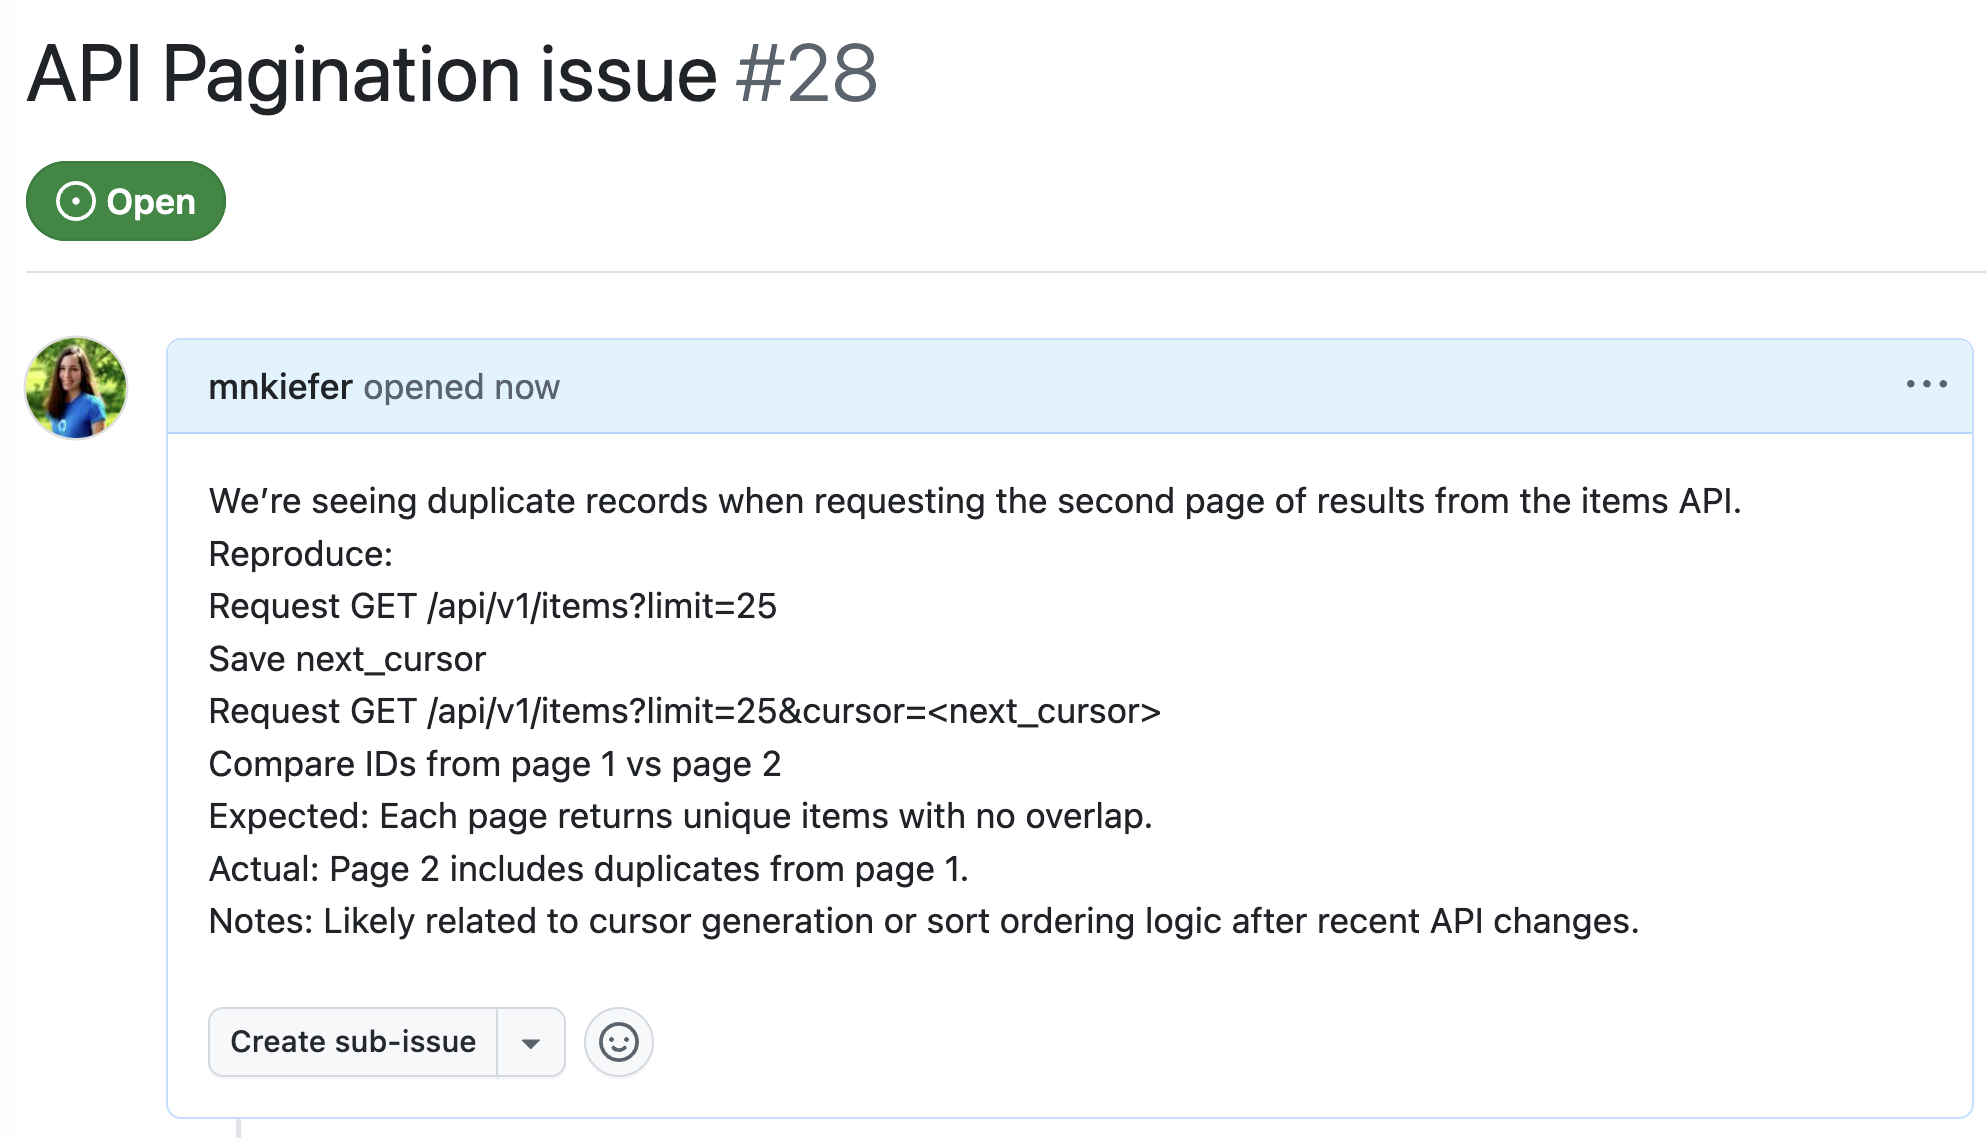The image size is (1986, 1138).
Task: Expand the Create sub-issue dropdown arrow
Action: (x=530, y=1042)
